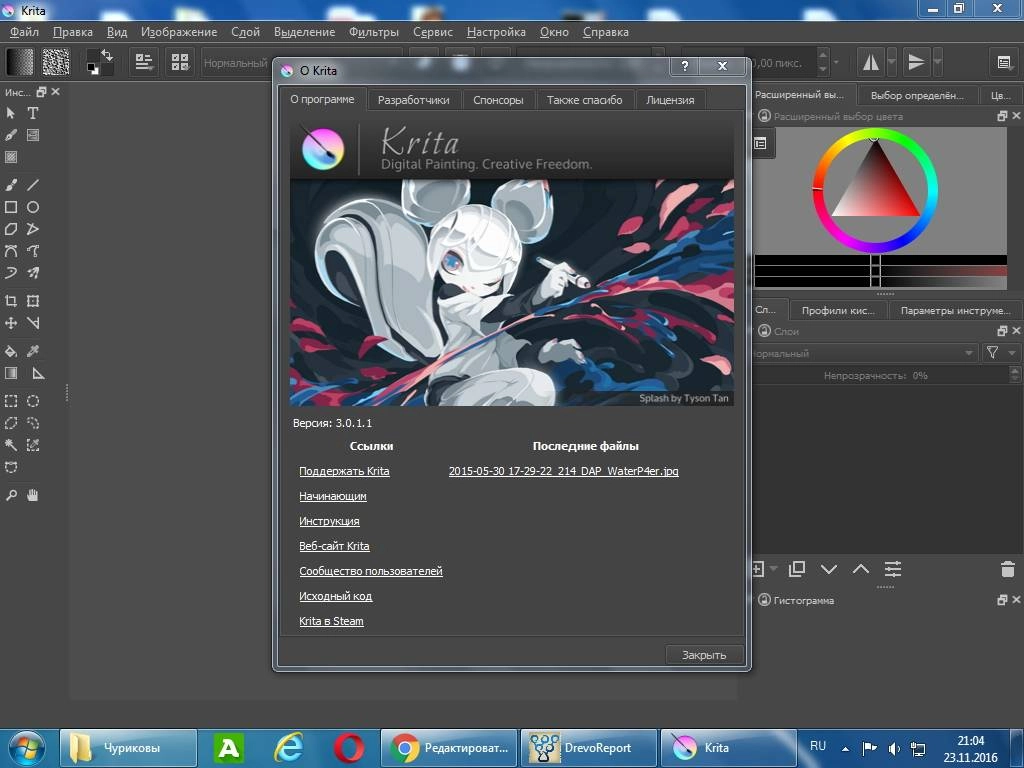Select the elliptical selection tool
Viewport: 1024px width, 768px height.
click(x=33, y=401)
